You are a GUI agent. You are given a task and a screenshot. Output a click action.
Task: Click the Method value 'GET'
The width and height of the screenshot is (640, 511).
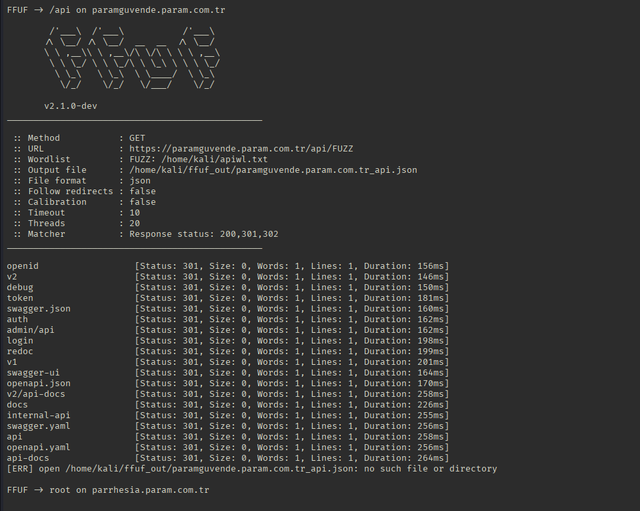point(137,138)
